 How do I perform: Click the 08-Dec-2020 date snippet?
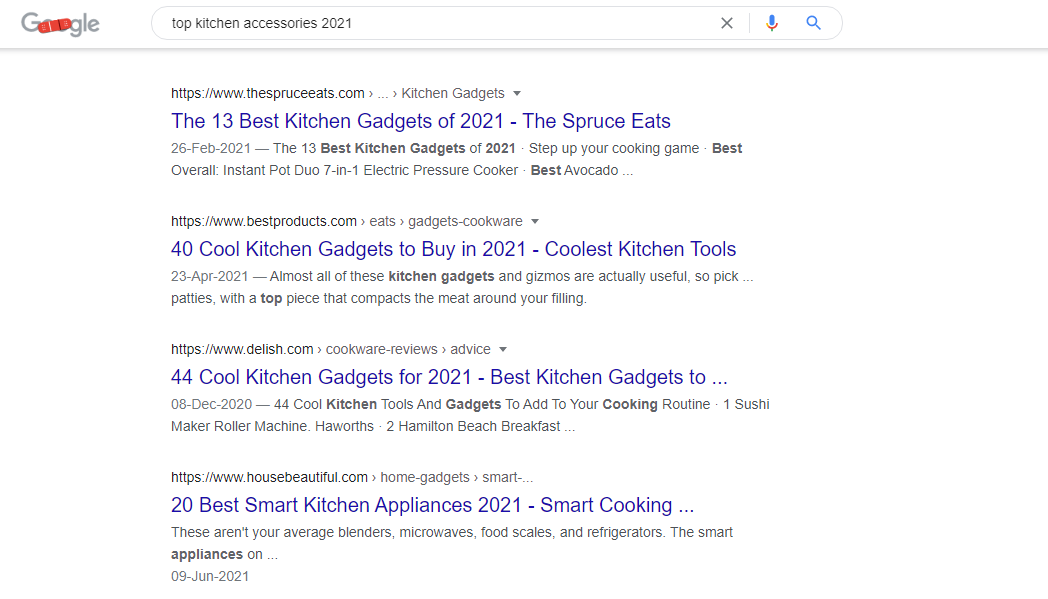tap(211, 404)
